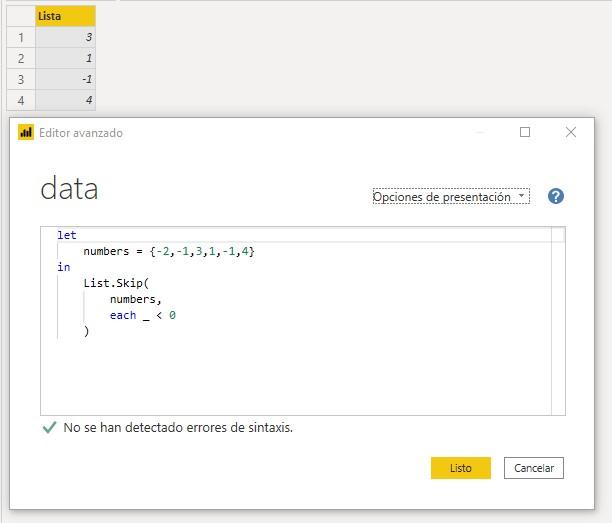
Task: Click the table cell with value -1
Action: (66, 80)
